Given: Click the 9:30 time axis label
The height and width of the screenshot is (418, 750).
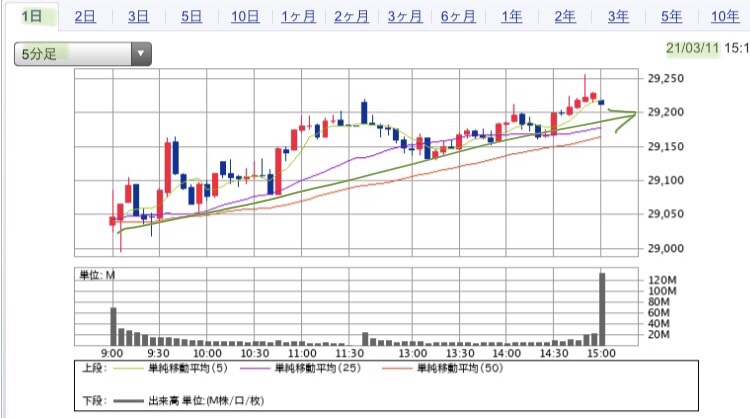Looking at the screenshot, I should click(x=158, y=353).
